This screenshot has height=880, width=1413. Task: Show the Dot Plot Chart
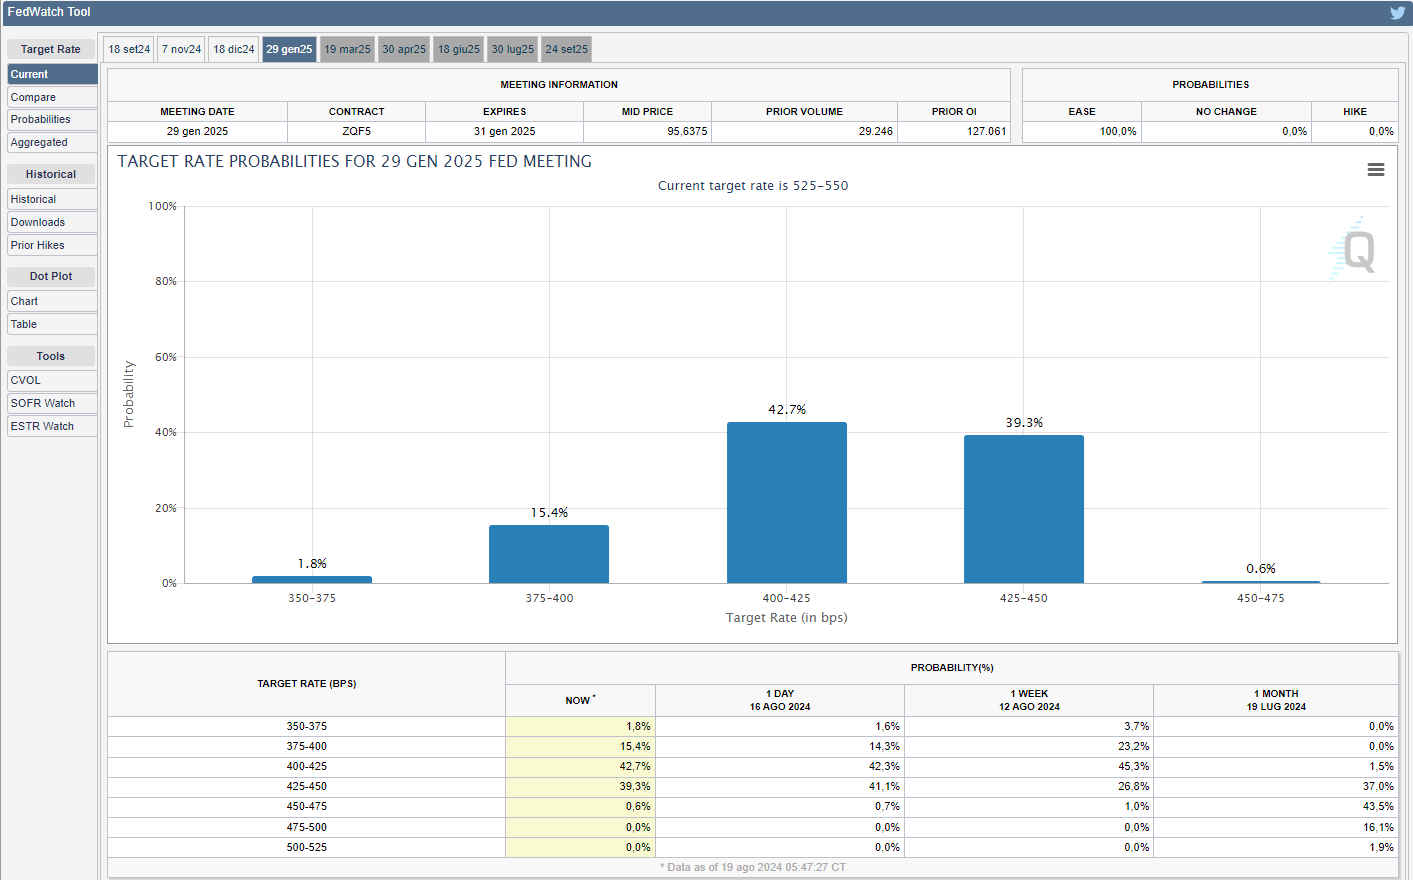coord(52,302)
